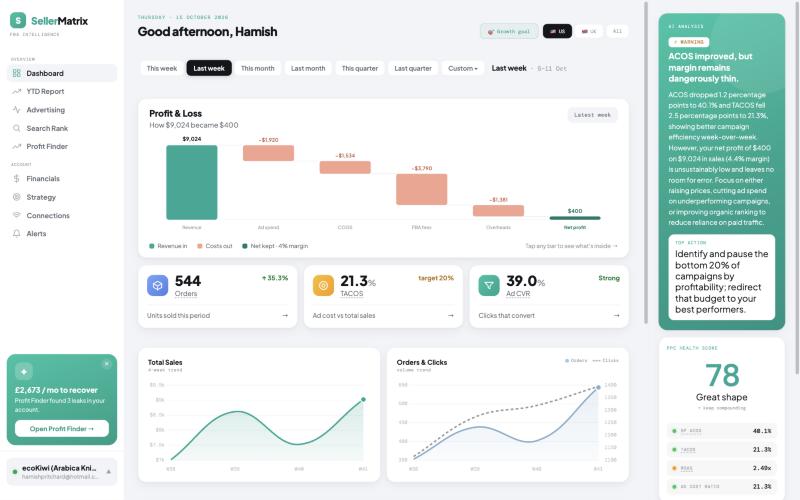Click the TACOS target icon
This screenshot has width=800, height=500.
[x=323, y=286]
